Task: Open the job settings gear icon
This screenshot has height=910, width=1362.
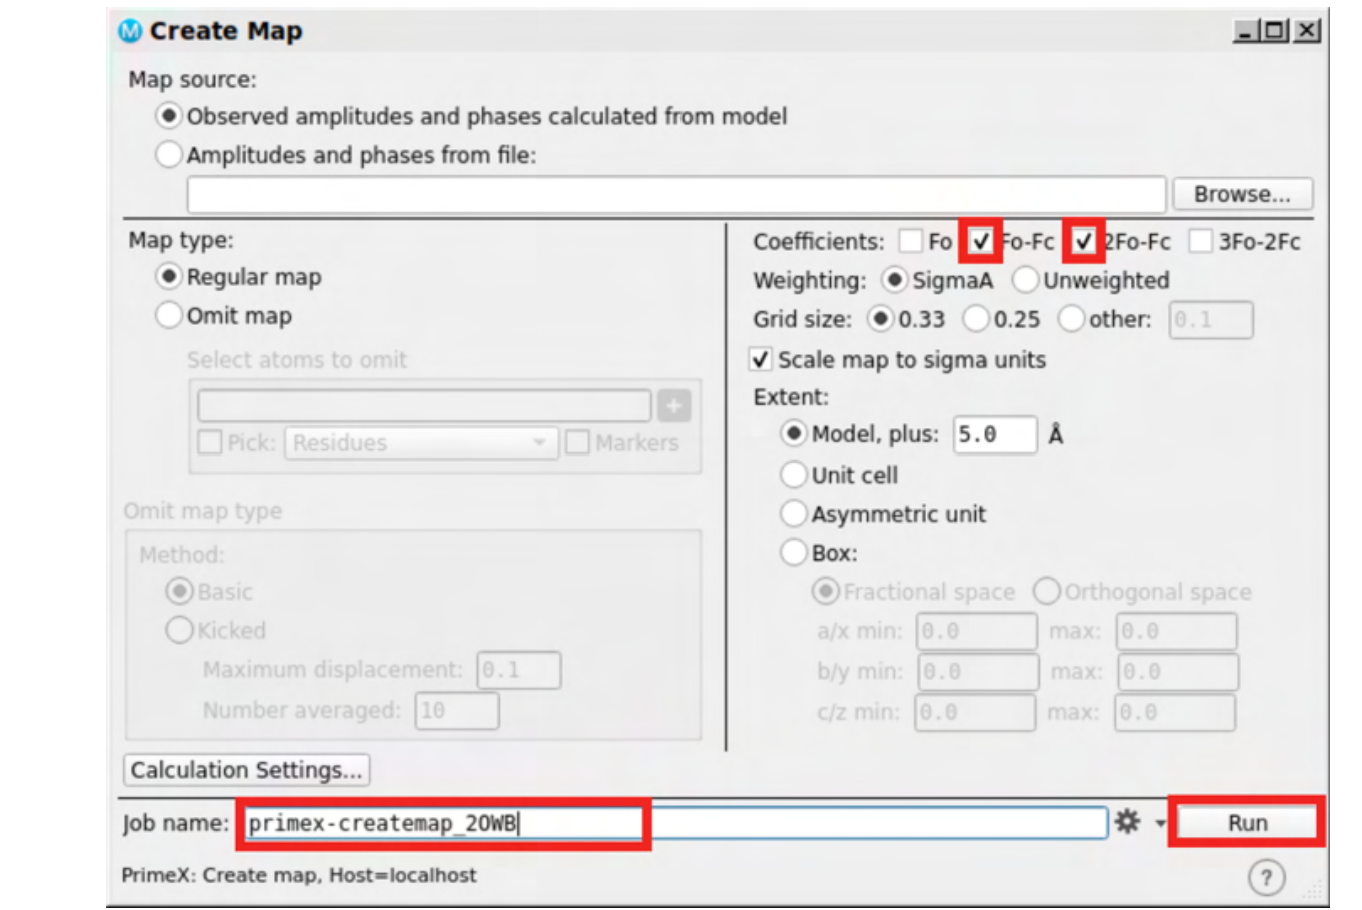Action: pos(1127,822)
